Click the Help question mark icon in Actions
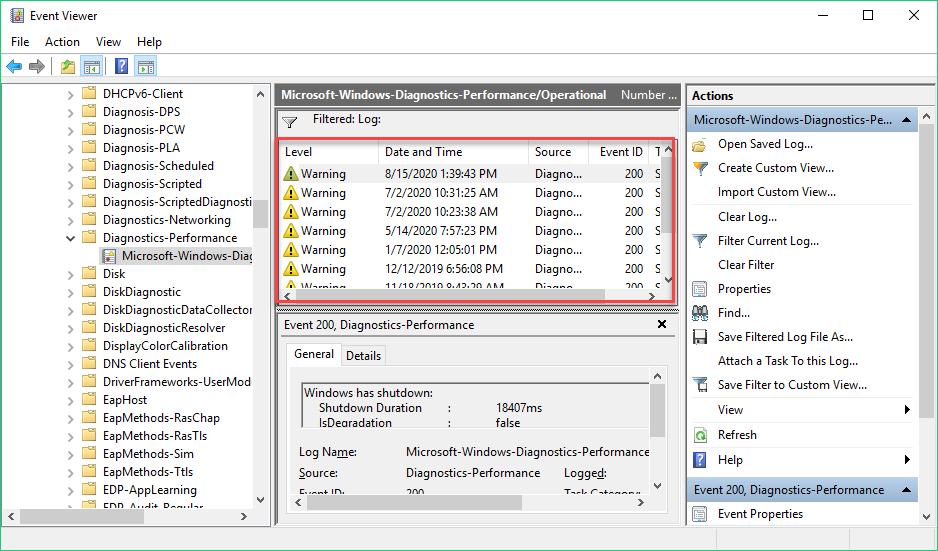The width and height of the screenshot is (938, 551). (x=699, y=459)
